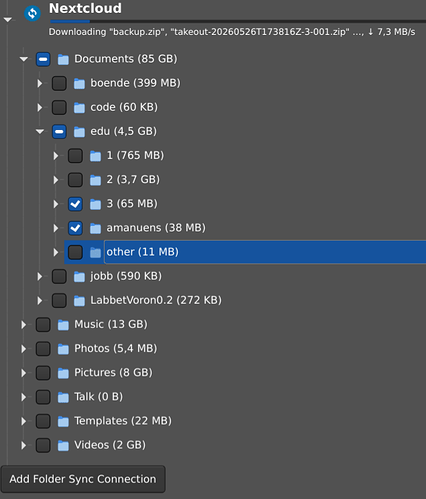The width and height of the screenshot is (426, 499).
Task: Expand the Videos folder
Action: 23,445
